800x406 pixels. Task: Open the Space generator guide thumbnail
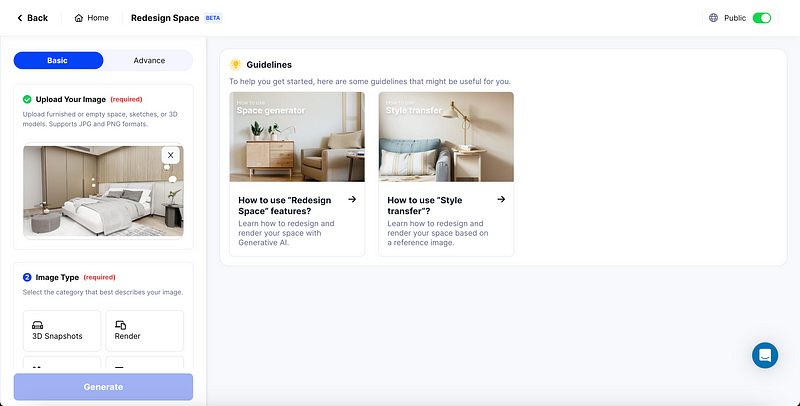pos(297,137)
